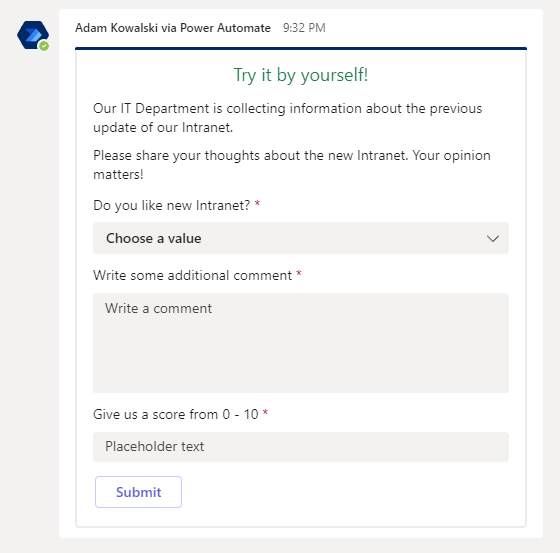Click sender name Adam Kowalski via Power Automate

(x=173, y=28)
